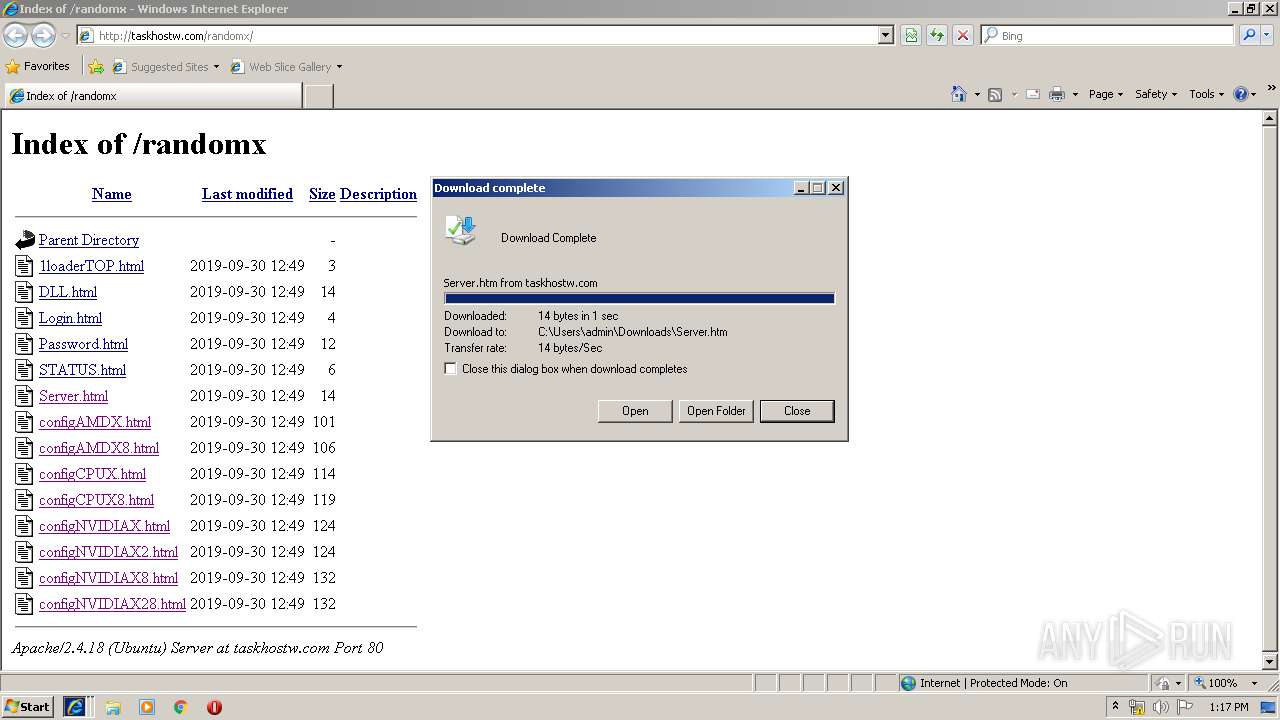Viewport: 1280px width, 720px height.
Task: Click Close button in download dialog
Action: (x=797, y=411)
